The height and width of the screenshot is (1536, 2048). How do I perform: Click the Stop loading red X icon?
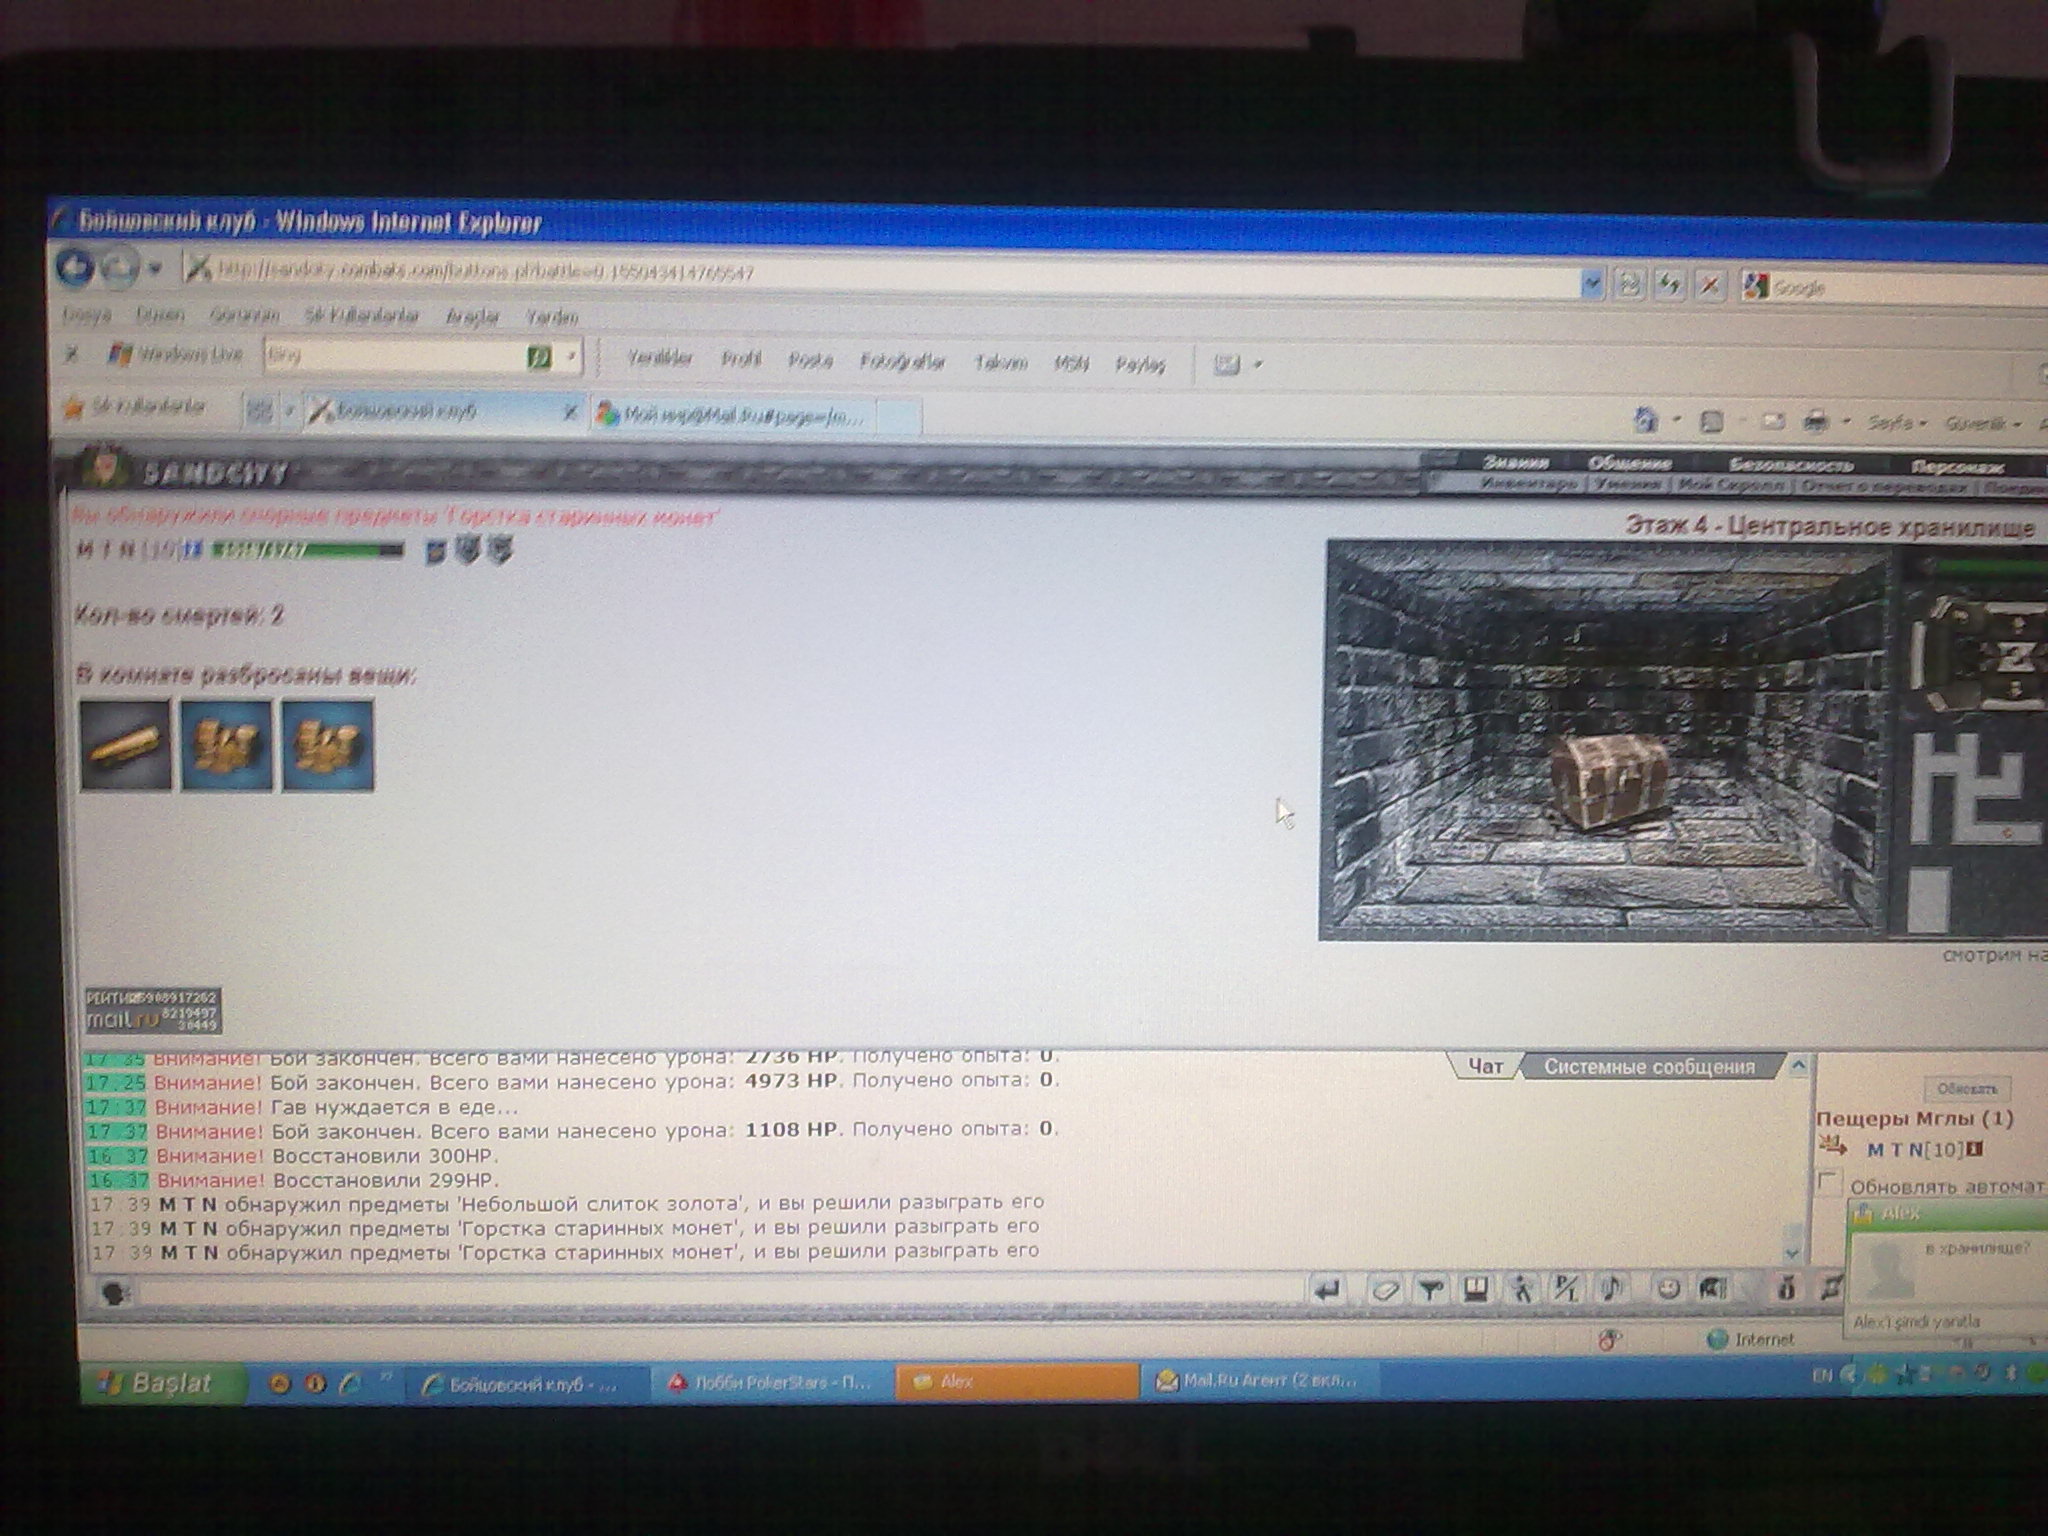(1710, 286)
